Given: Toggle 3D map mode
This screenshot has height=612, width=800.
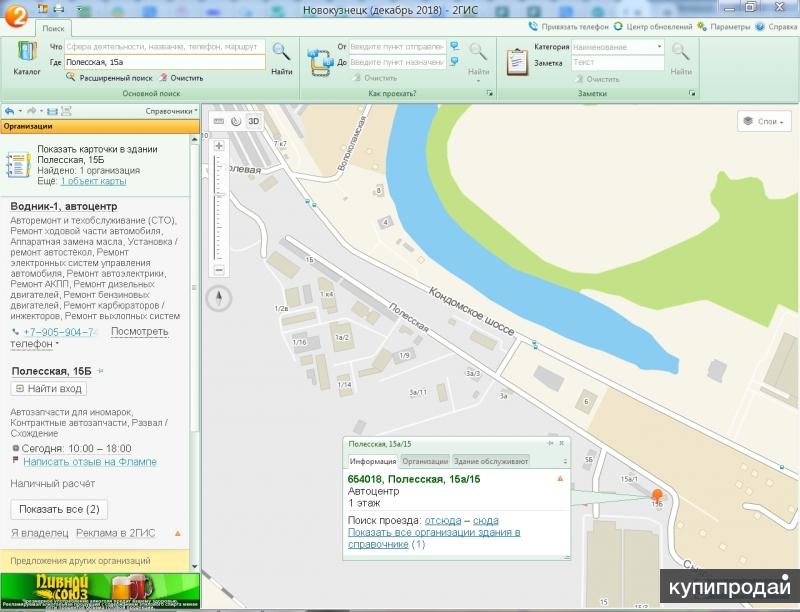Looking at the screenshot, I should point(254,121).
